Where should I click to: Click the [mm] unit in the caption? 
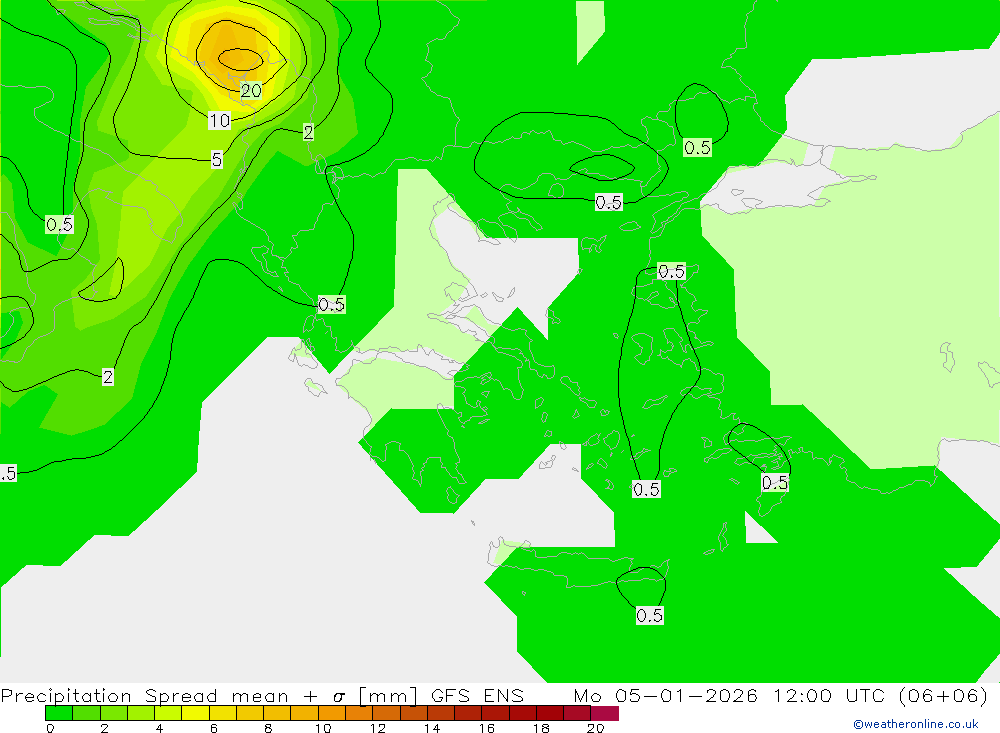[388, 695]
